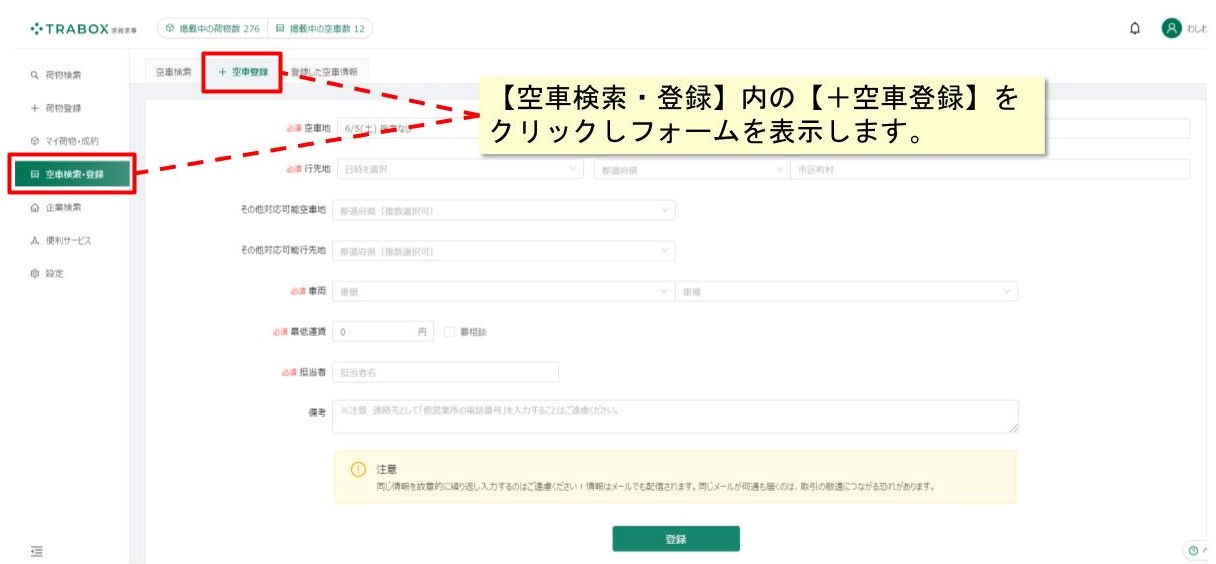Switch to the ＋空車登録 tab
Image resolution: width=1216 pixels, height=564 pixels.
click(243, 72)
